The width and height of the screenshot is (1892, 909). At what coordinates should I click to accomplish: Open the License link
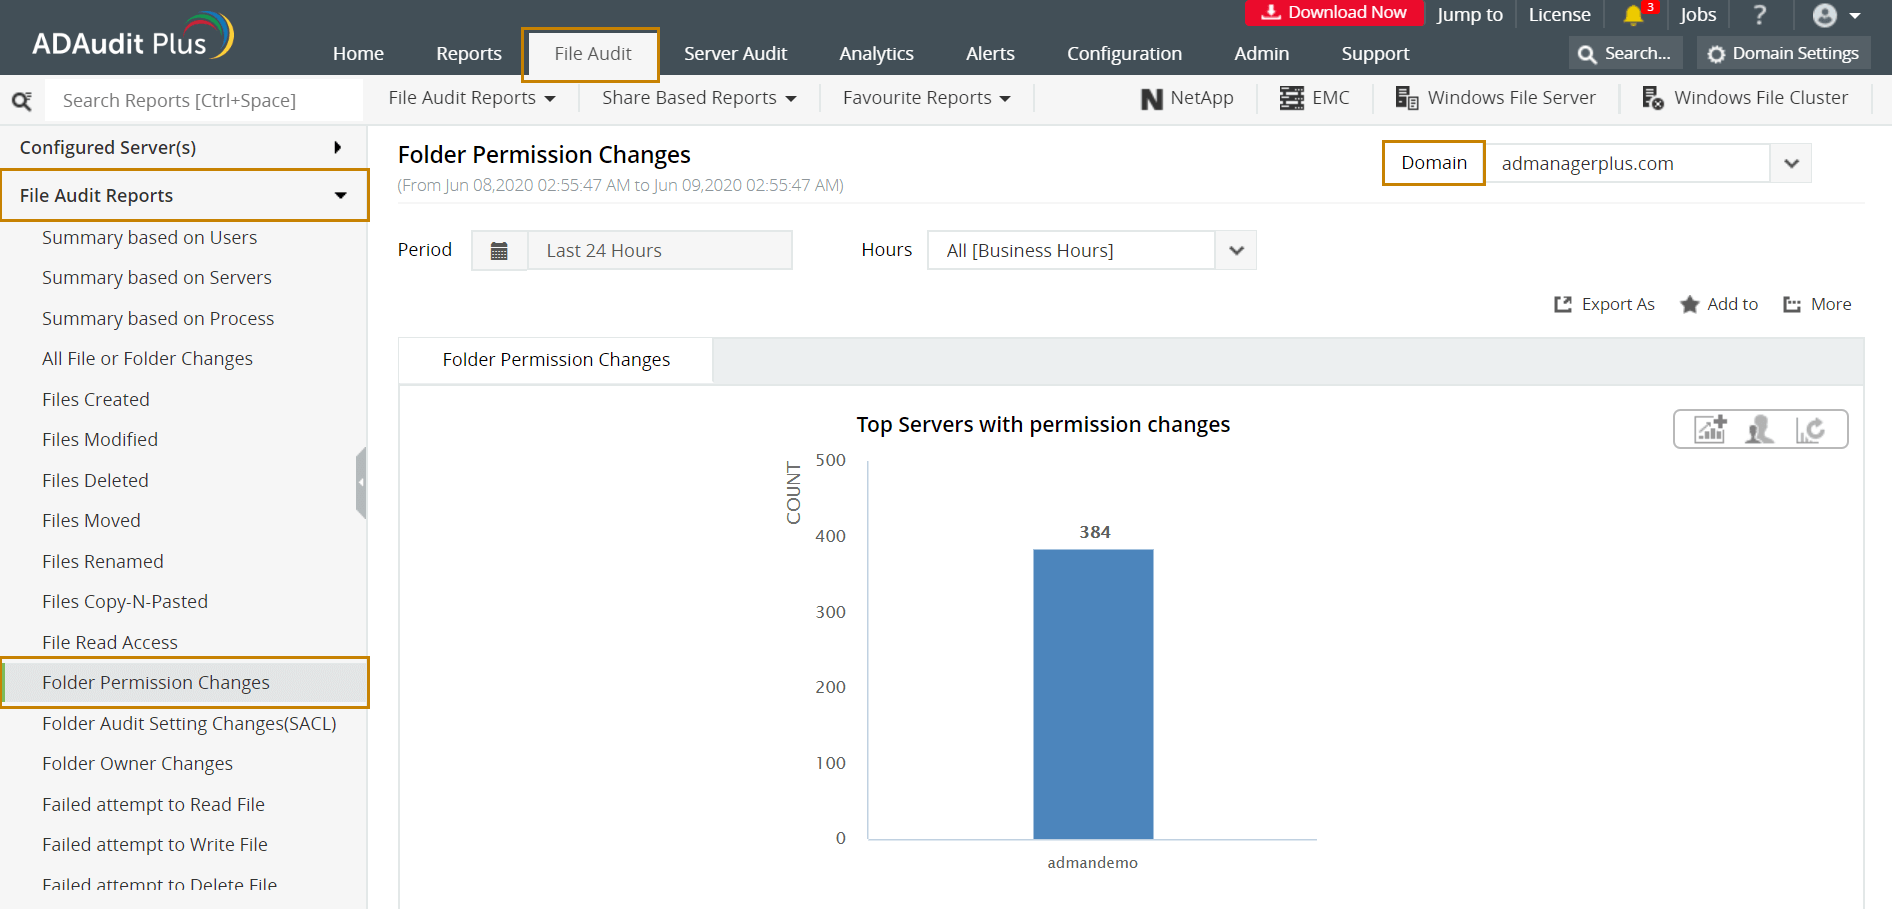click(x=1559, y=15)
